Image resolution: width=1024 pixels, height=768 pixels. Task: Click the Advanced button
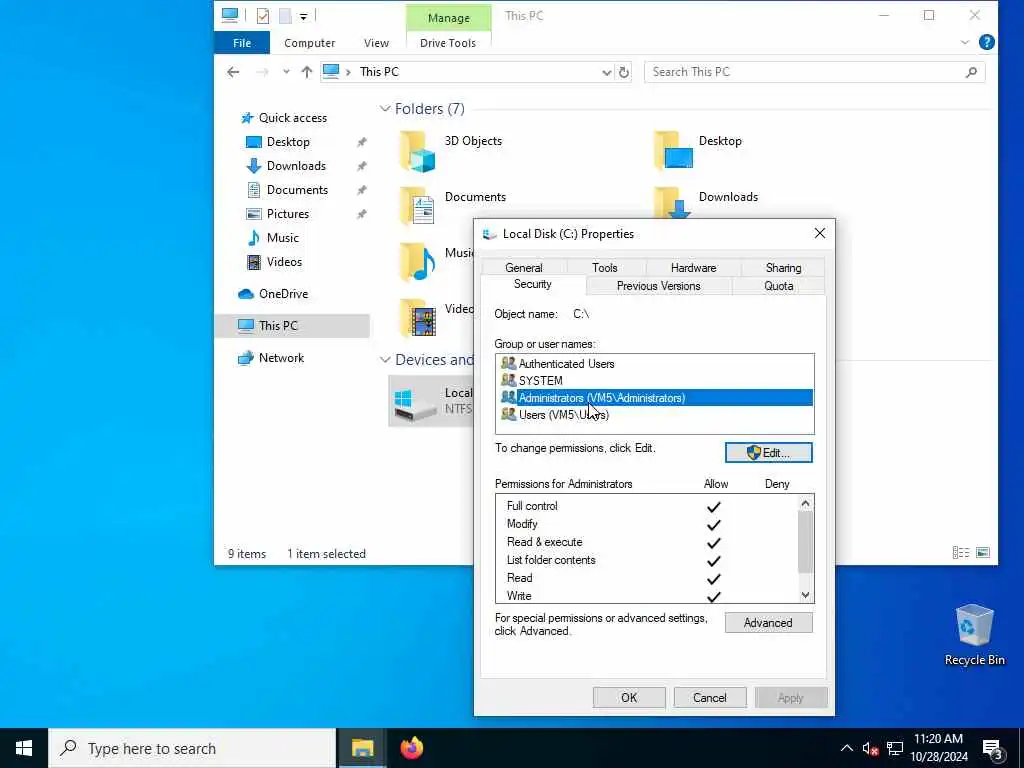pos(769,623)
